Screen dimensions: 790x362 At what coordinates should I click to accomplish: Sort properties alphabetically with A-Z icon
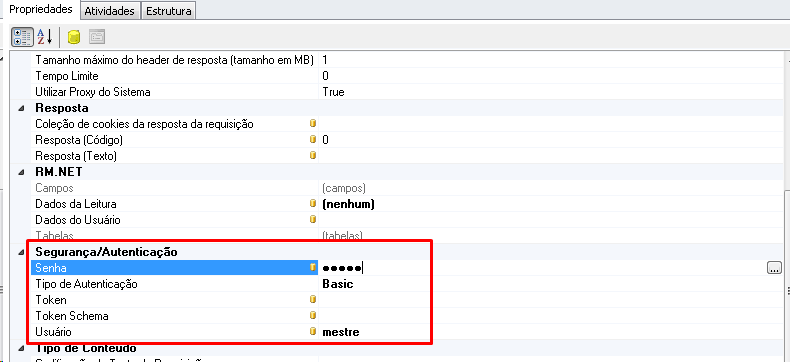point(44,37)
